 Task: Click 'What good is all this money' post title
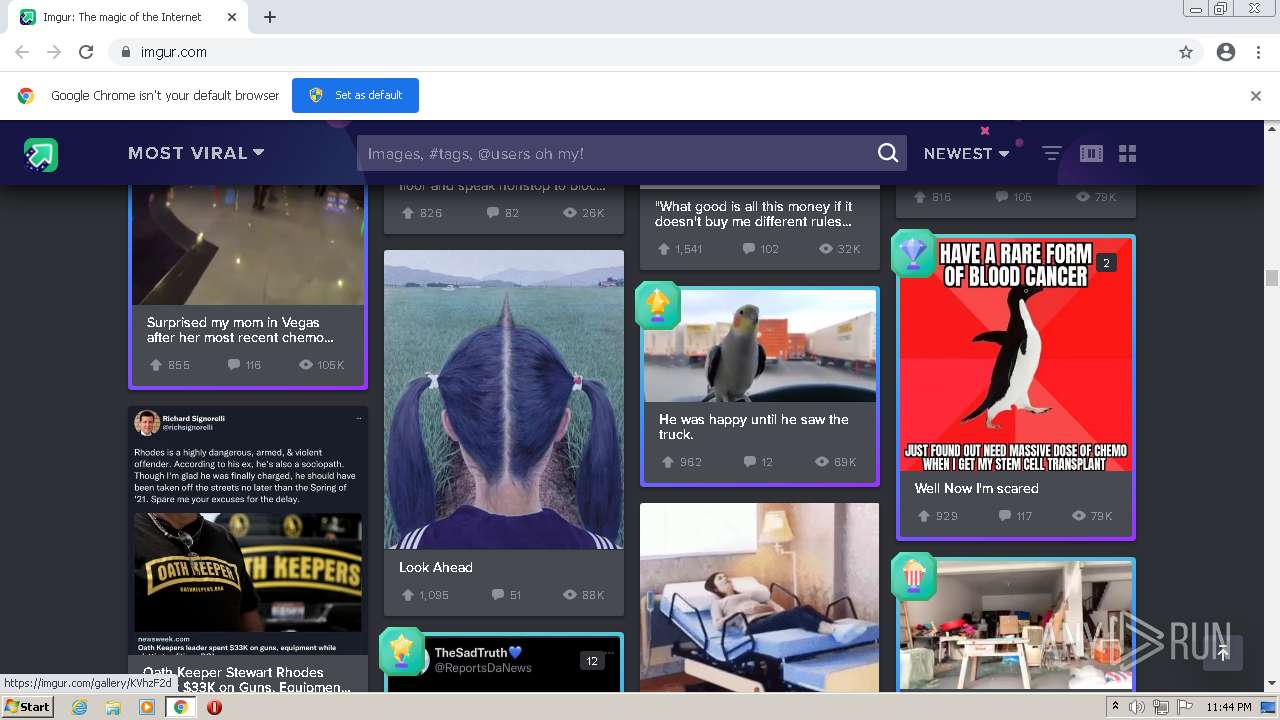coord(753,214)
